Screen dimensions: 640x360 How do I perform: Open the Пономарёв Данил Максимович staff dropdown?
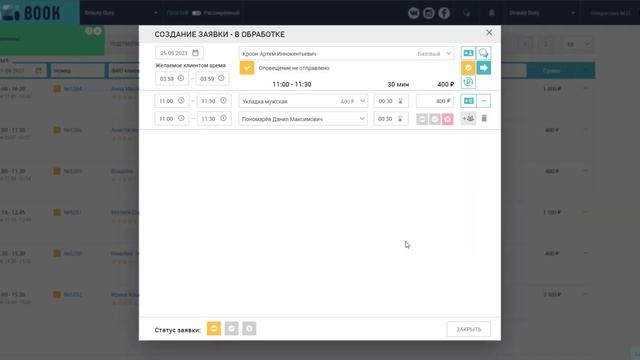coord(303,119)
